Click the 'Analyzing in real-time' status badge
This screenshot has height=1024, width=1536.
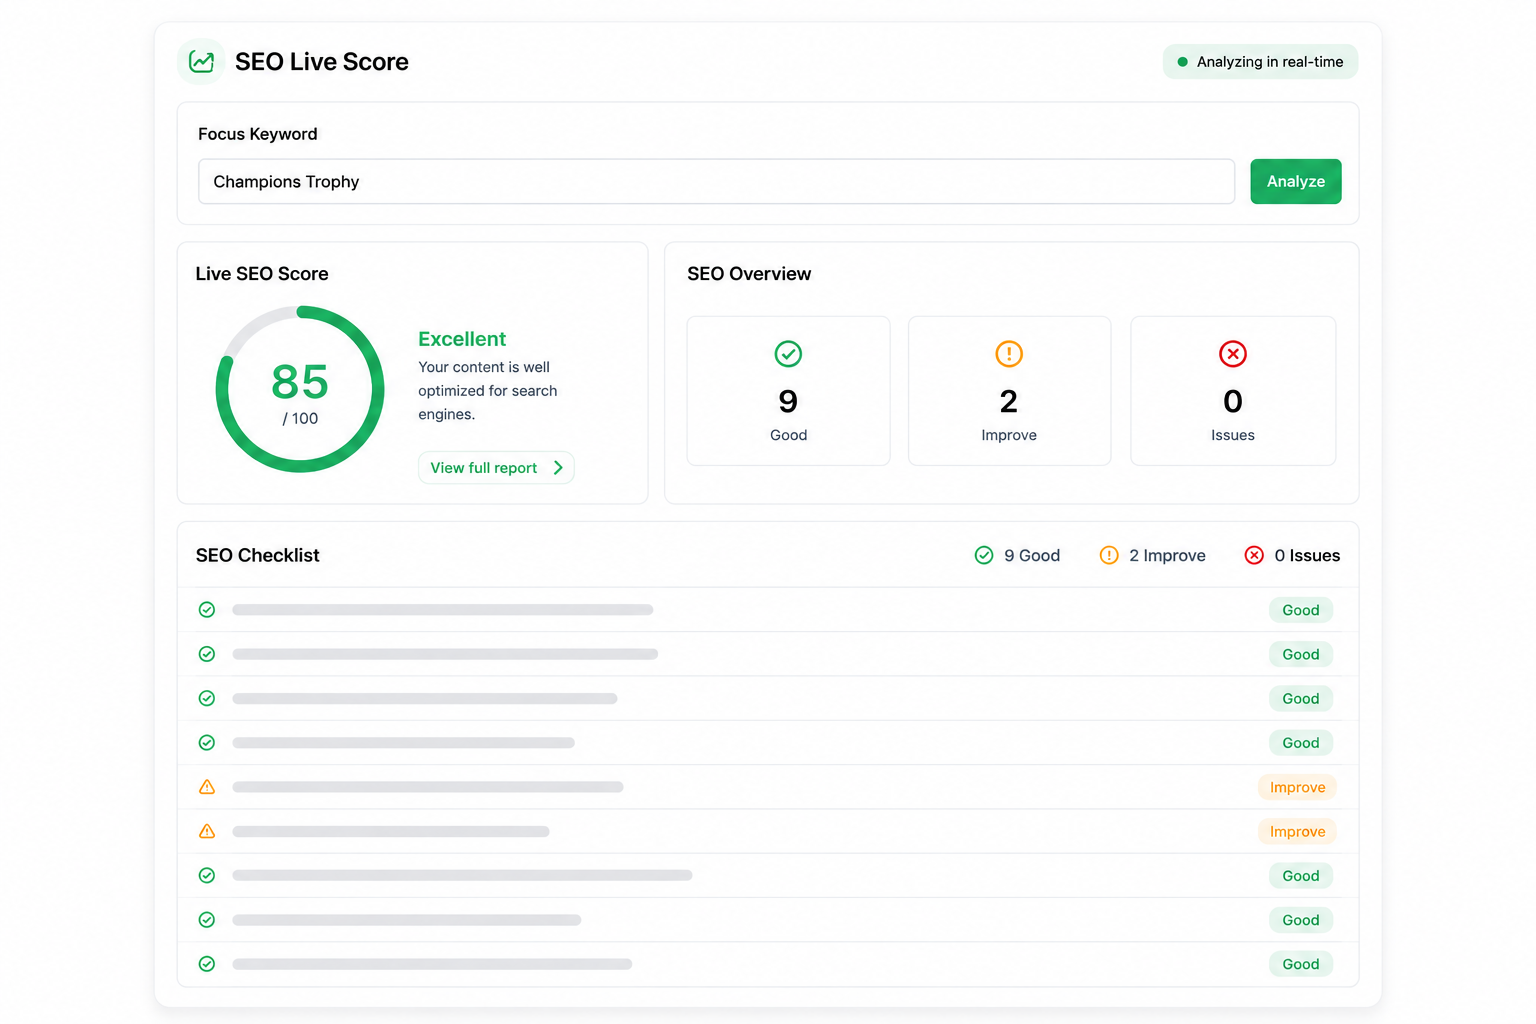1260,62
